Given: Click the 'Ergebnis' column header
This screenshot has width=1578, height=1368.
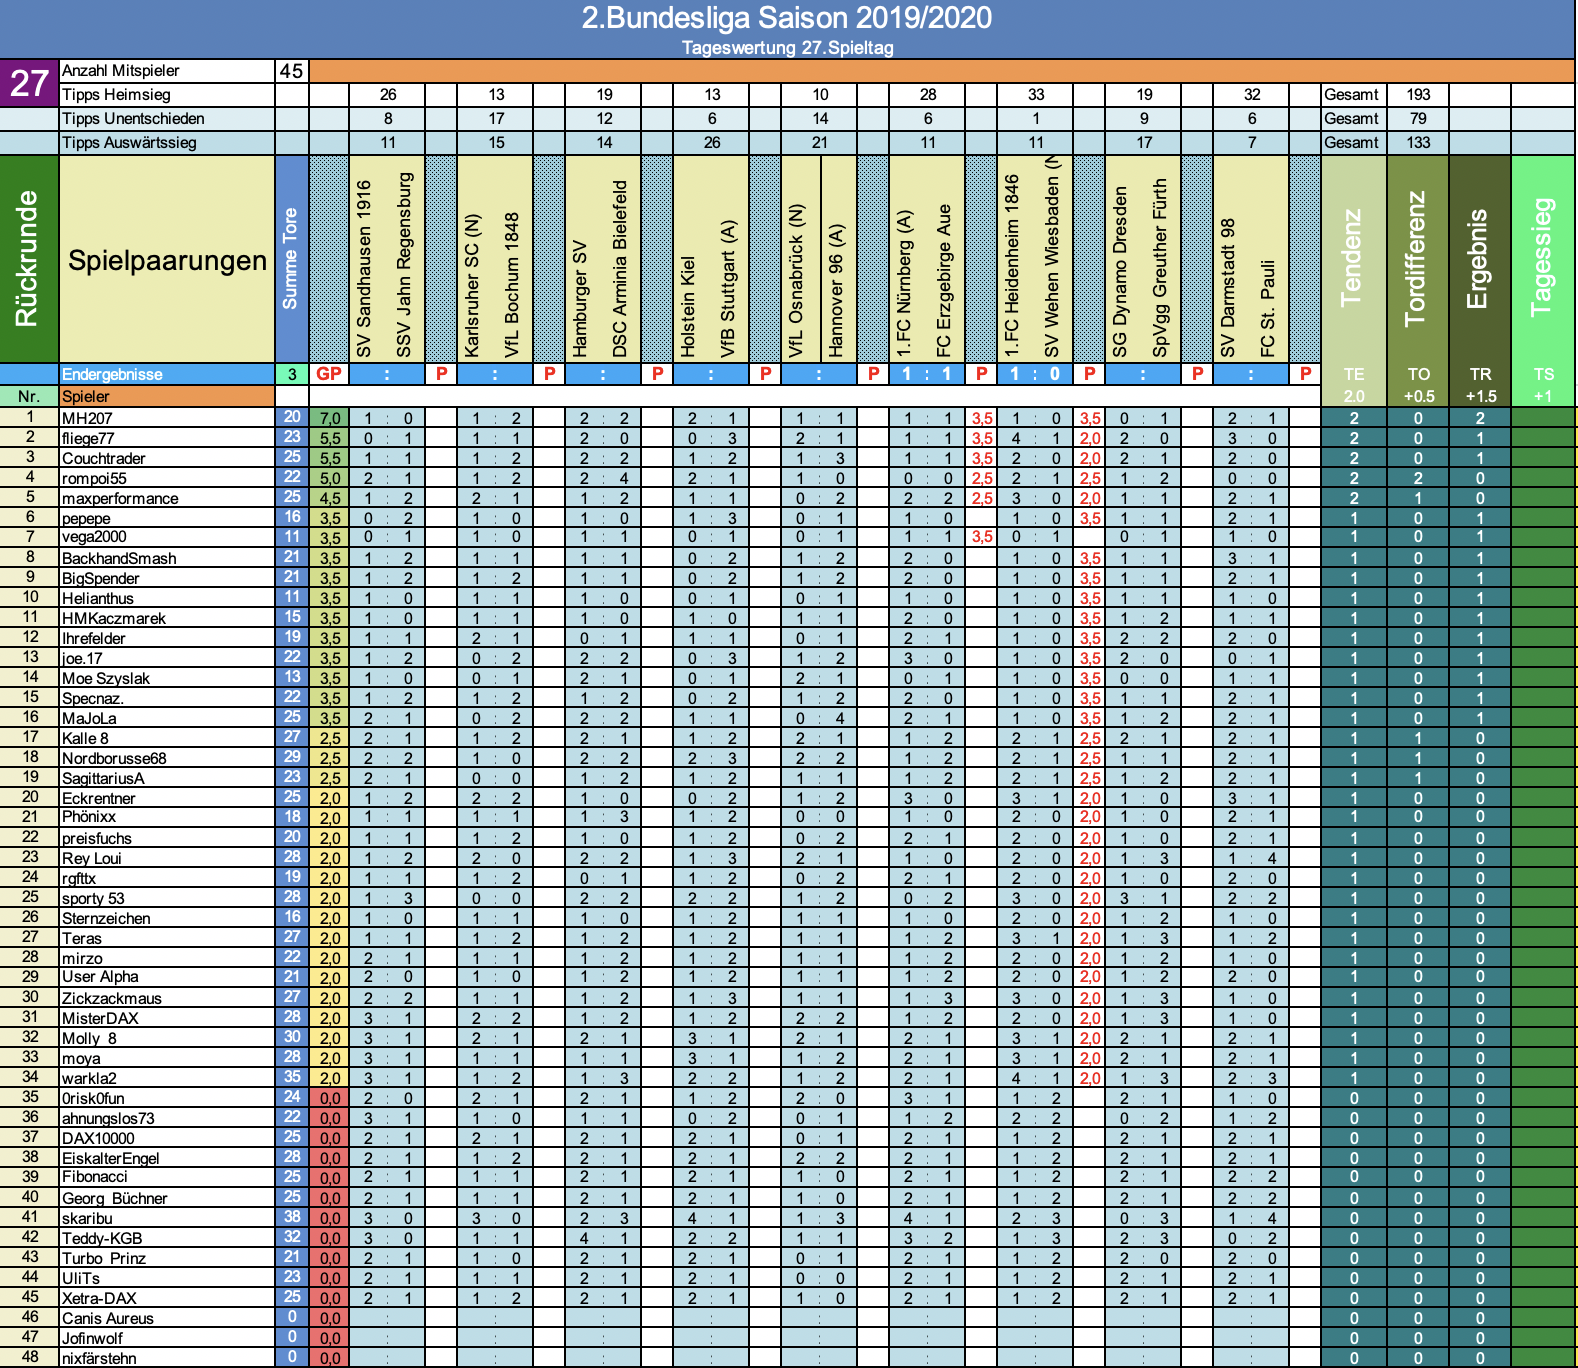Looking at the screenshot, I should (x=1479, y=257).
